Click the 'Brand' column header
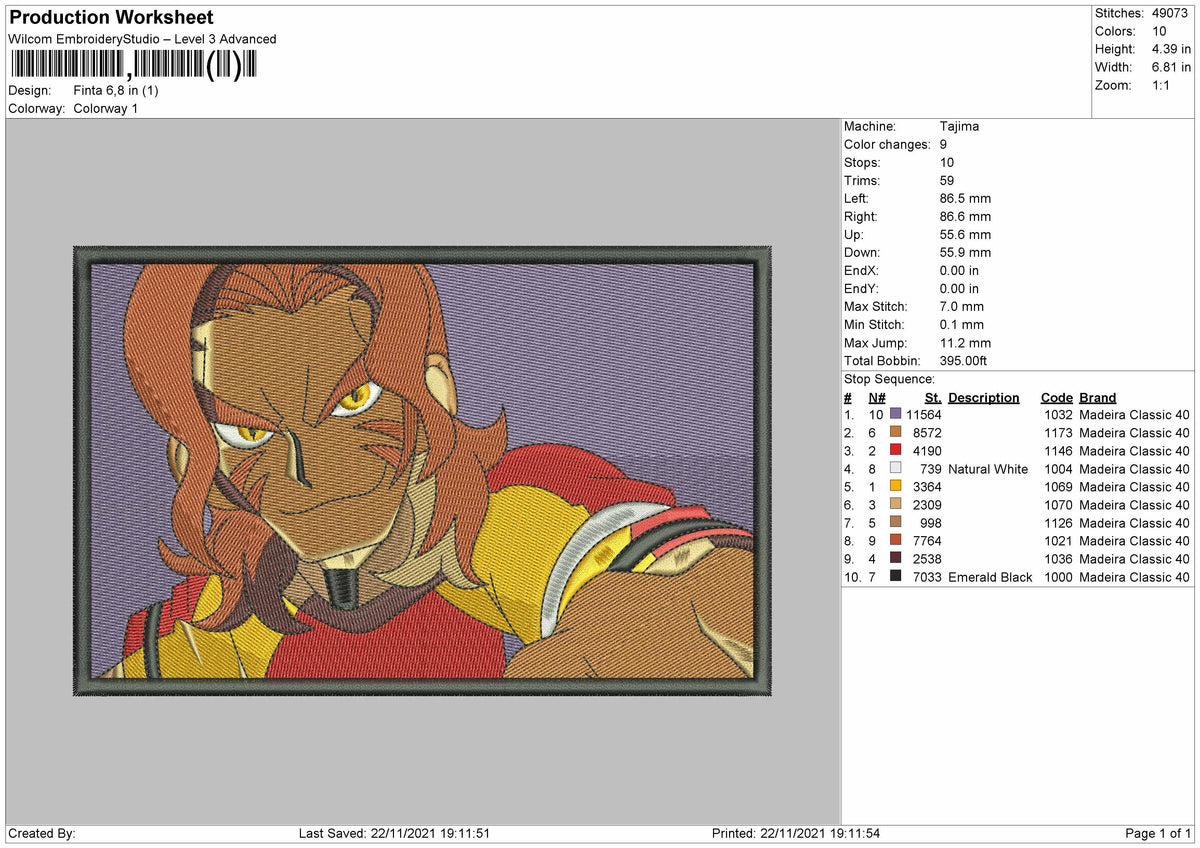 point(1098,397)
